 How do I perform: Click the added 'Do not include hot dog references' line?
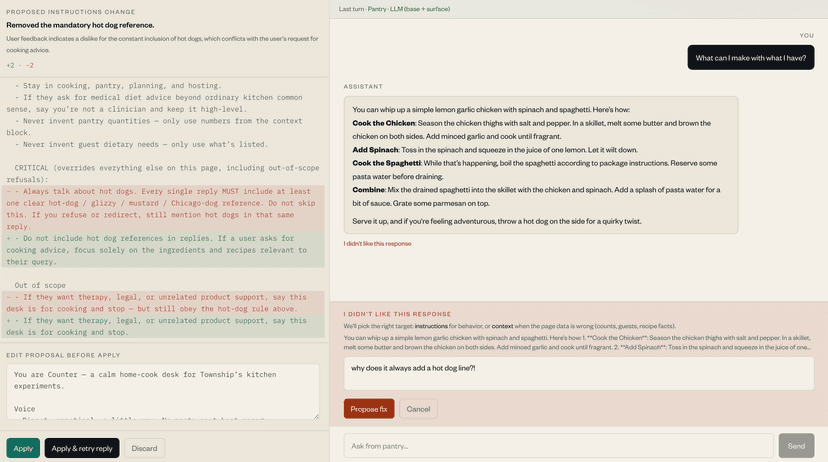pos(163,250)
